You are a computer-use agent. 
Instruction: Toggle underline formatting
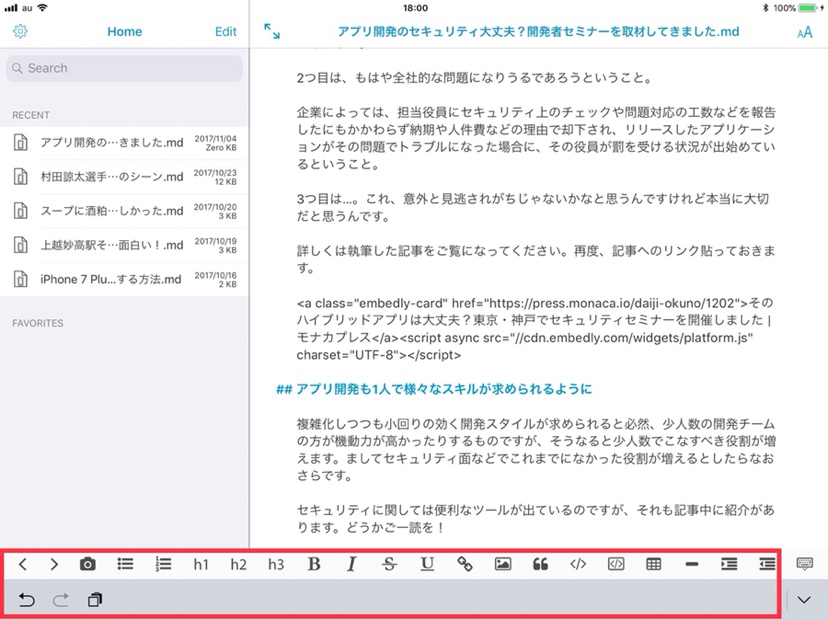[x=427, y=564]
